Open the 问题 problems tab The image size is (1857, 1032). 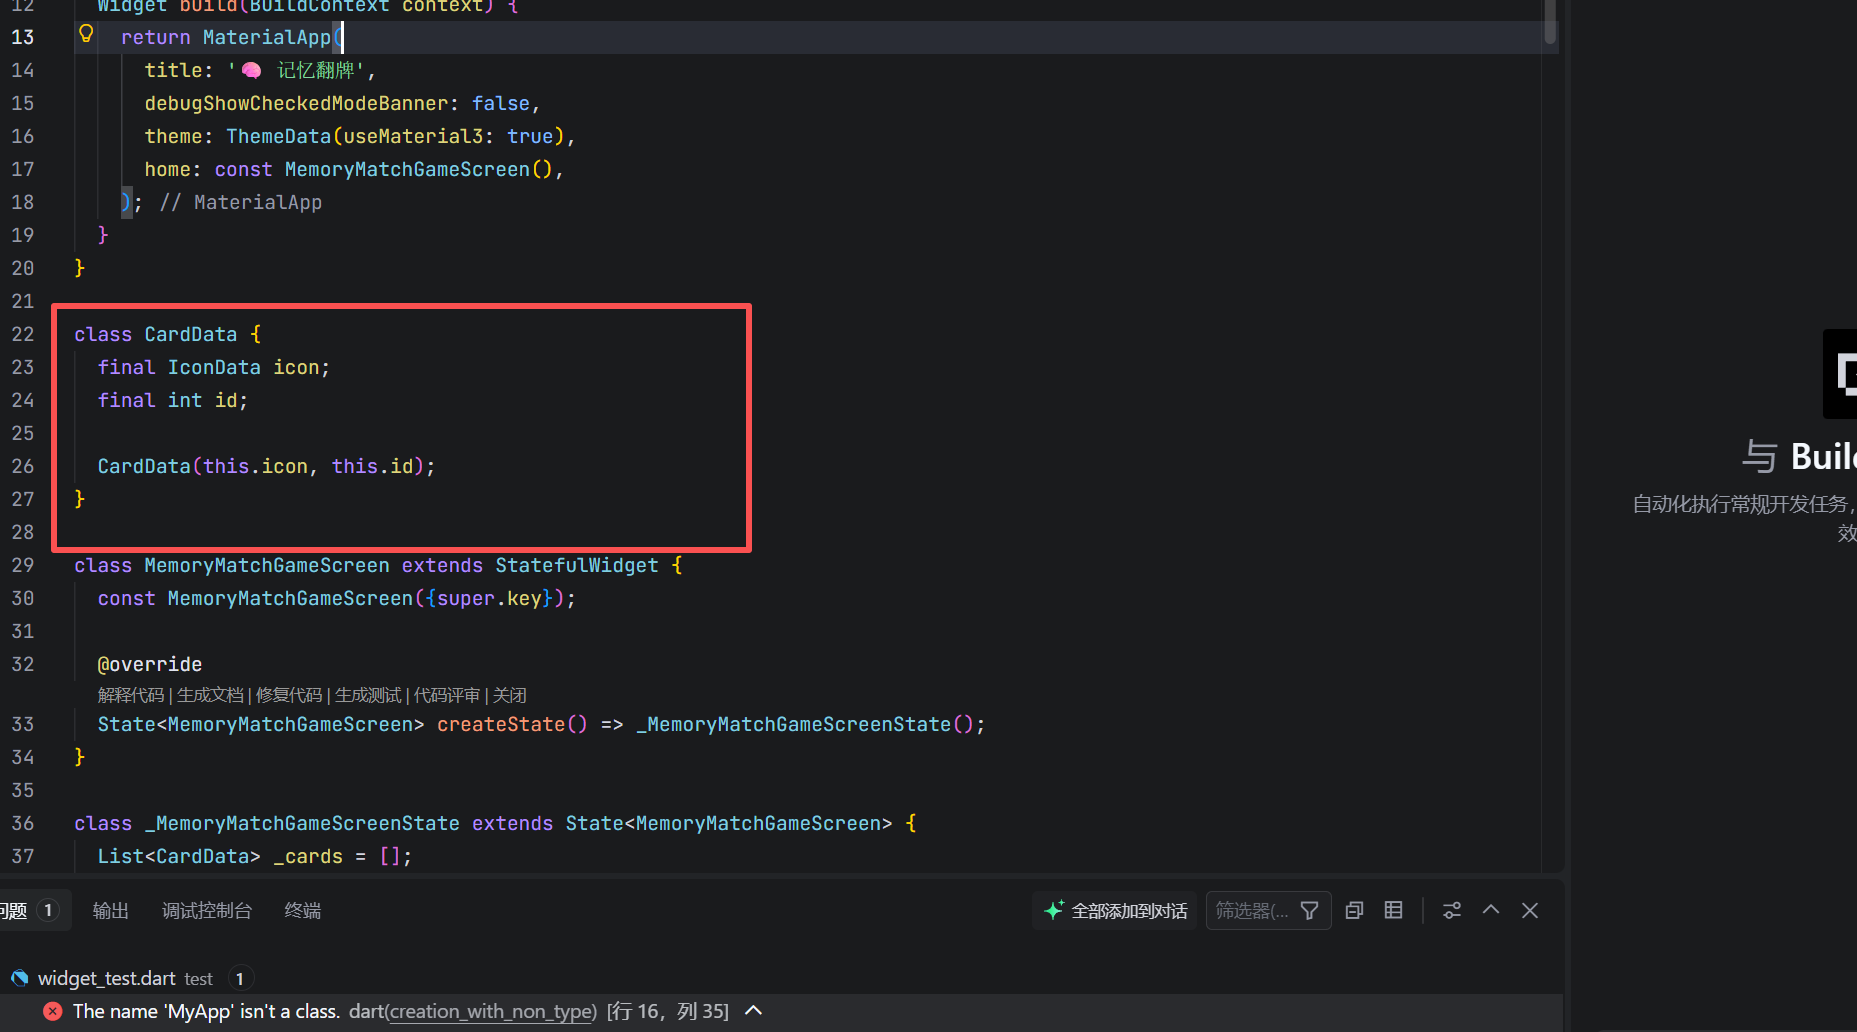tap(30, 910)
